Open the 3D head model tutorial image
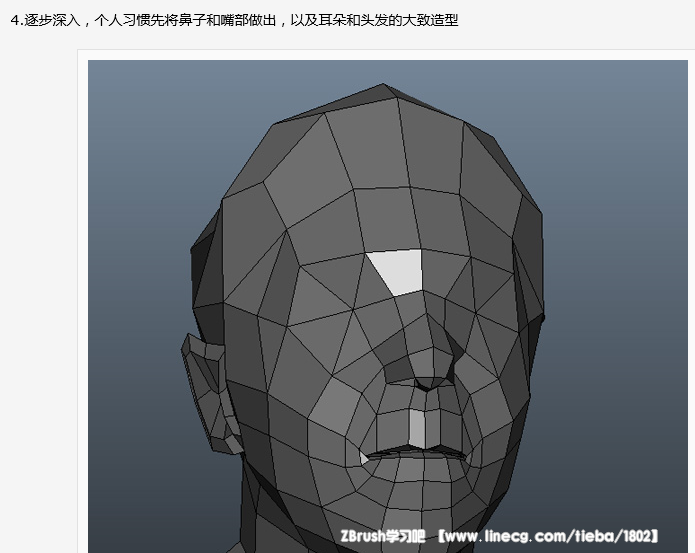Screen dimensions: 695x553 pyautogui.click(x=387, y=306)
